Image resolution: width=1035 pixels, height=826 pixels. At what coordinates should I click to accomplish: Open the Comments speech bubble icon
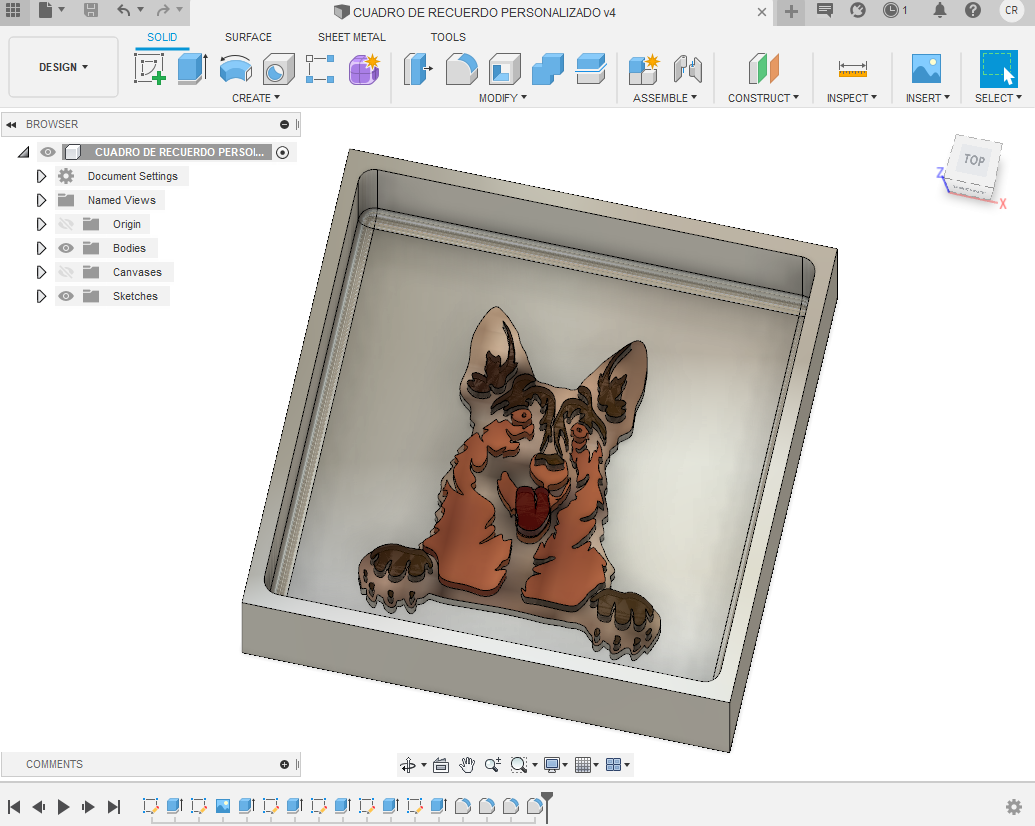(824, 10)
